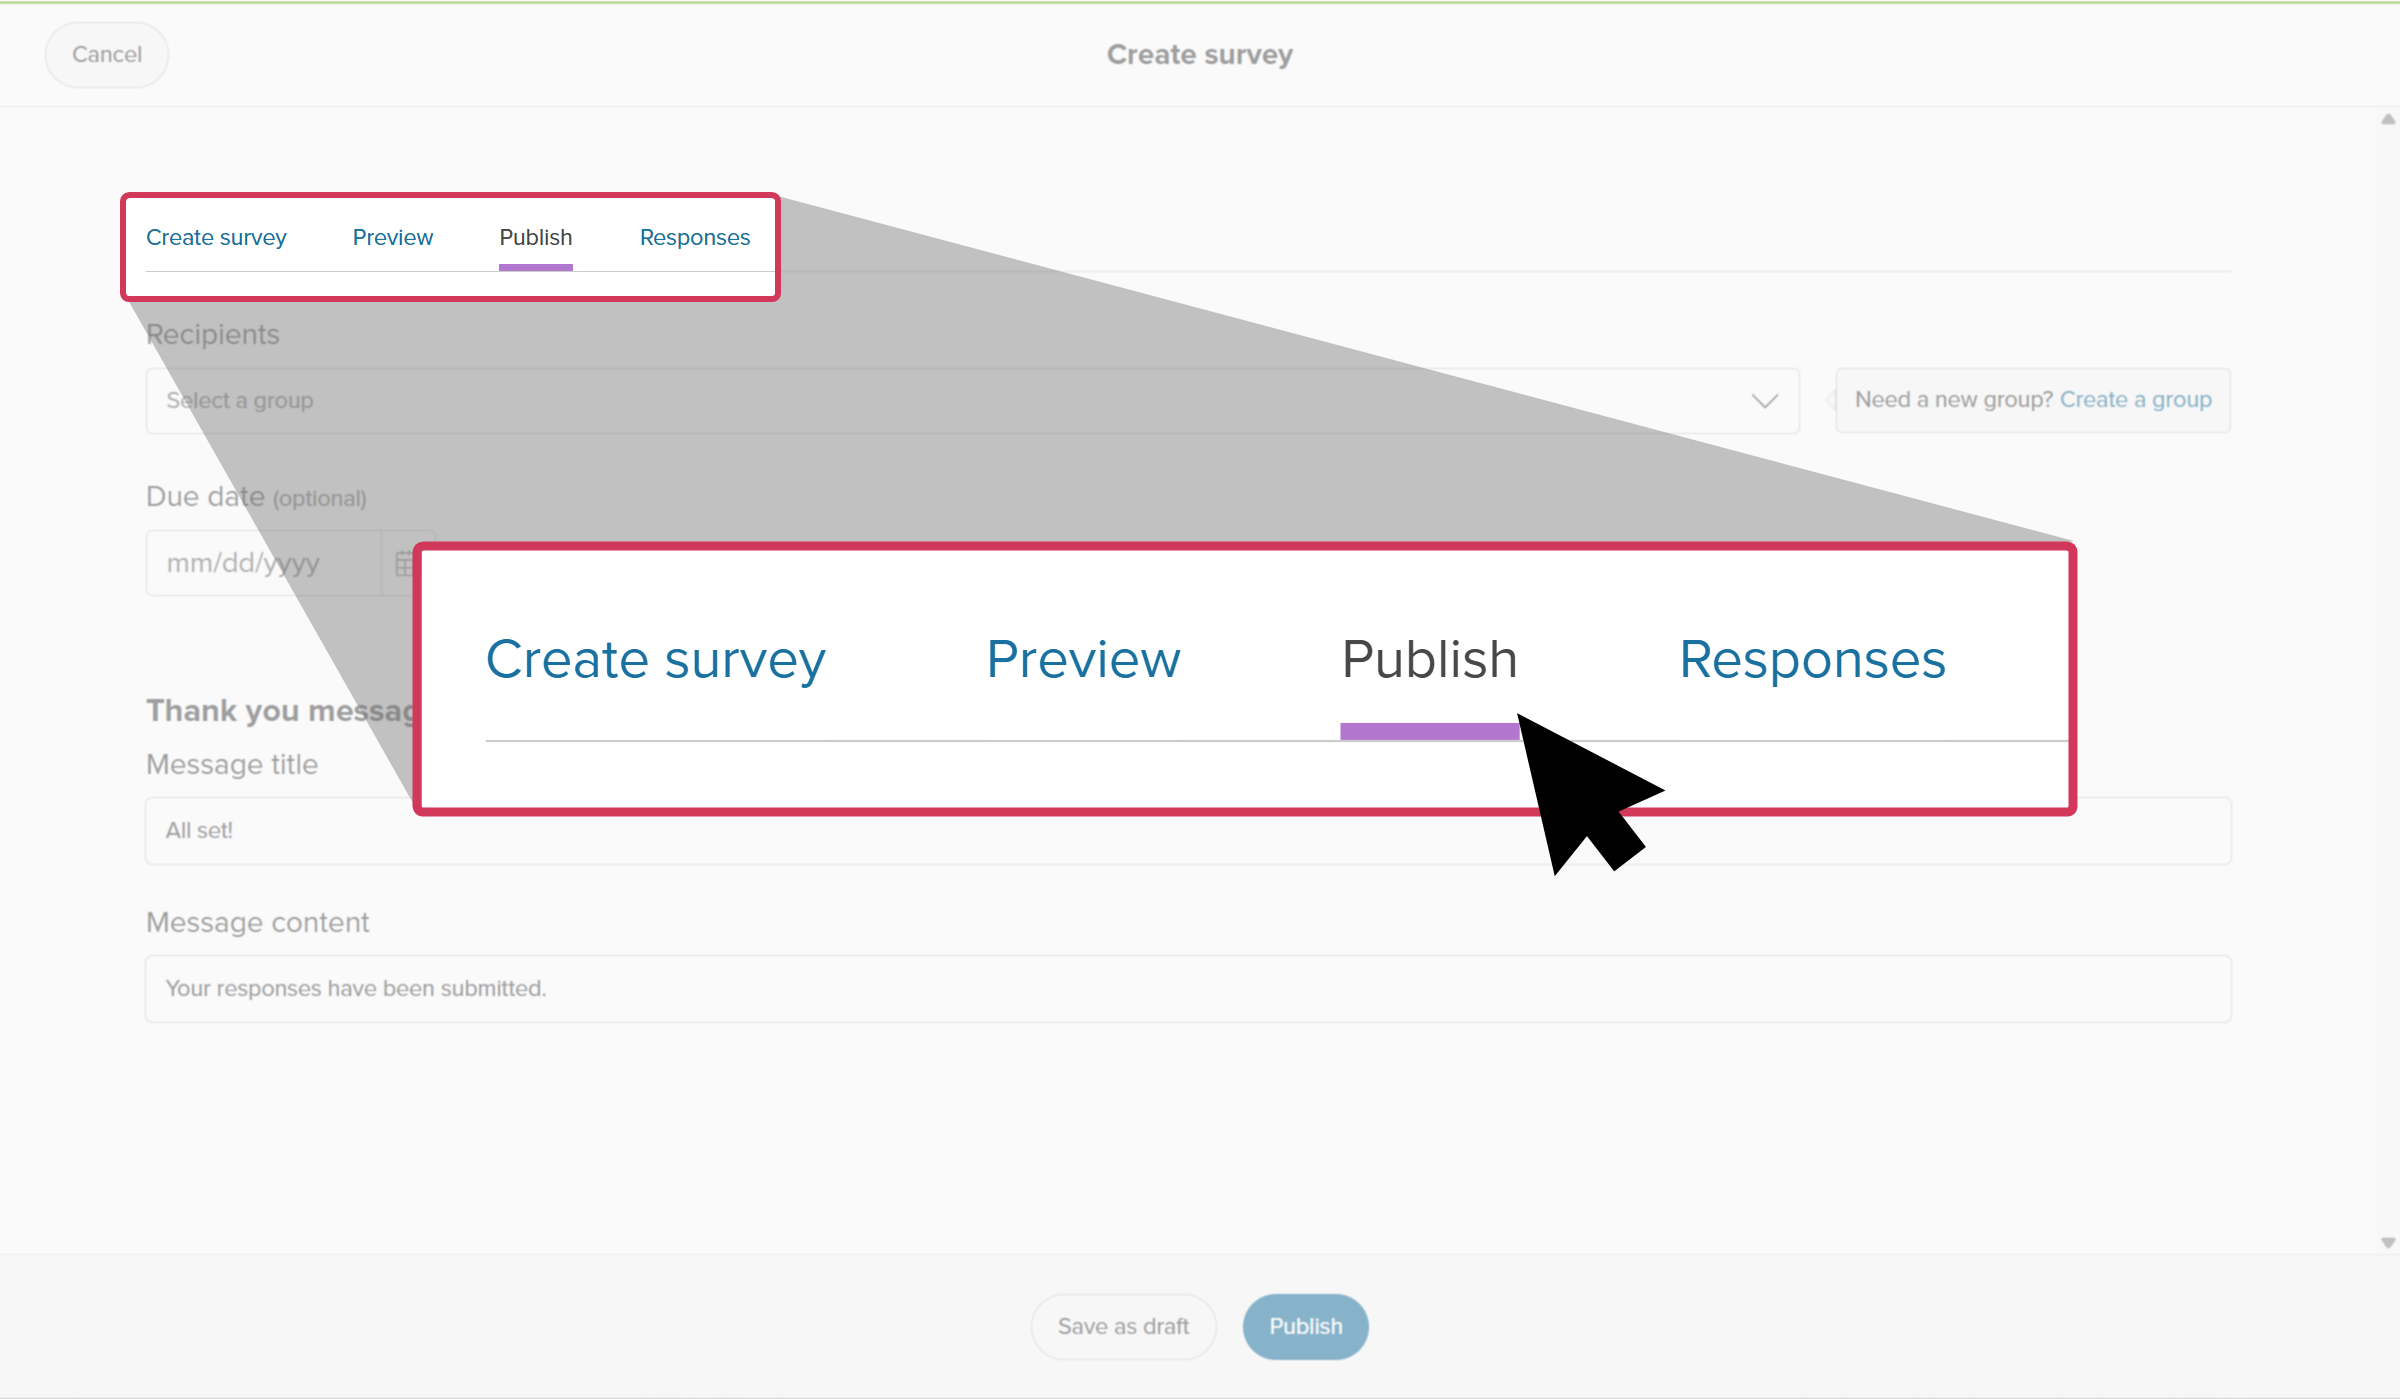Expand the Select a group dropdown arrow
The height and width of the screenshot is (1399, 2400).
pos(1764,401)
